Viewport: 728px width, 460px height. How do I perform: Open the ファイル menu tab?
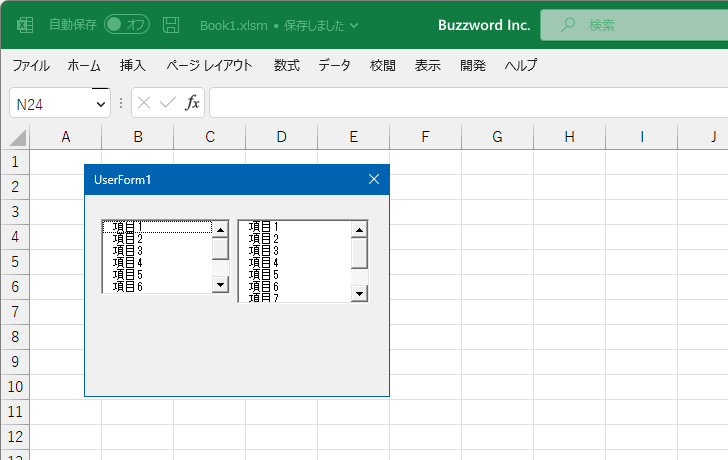click(31, 65)
